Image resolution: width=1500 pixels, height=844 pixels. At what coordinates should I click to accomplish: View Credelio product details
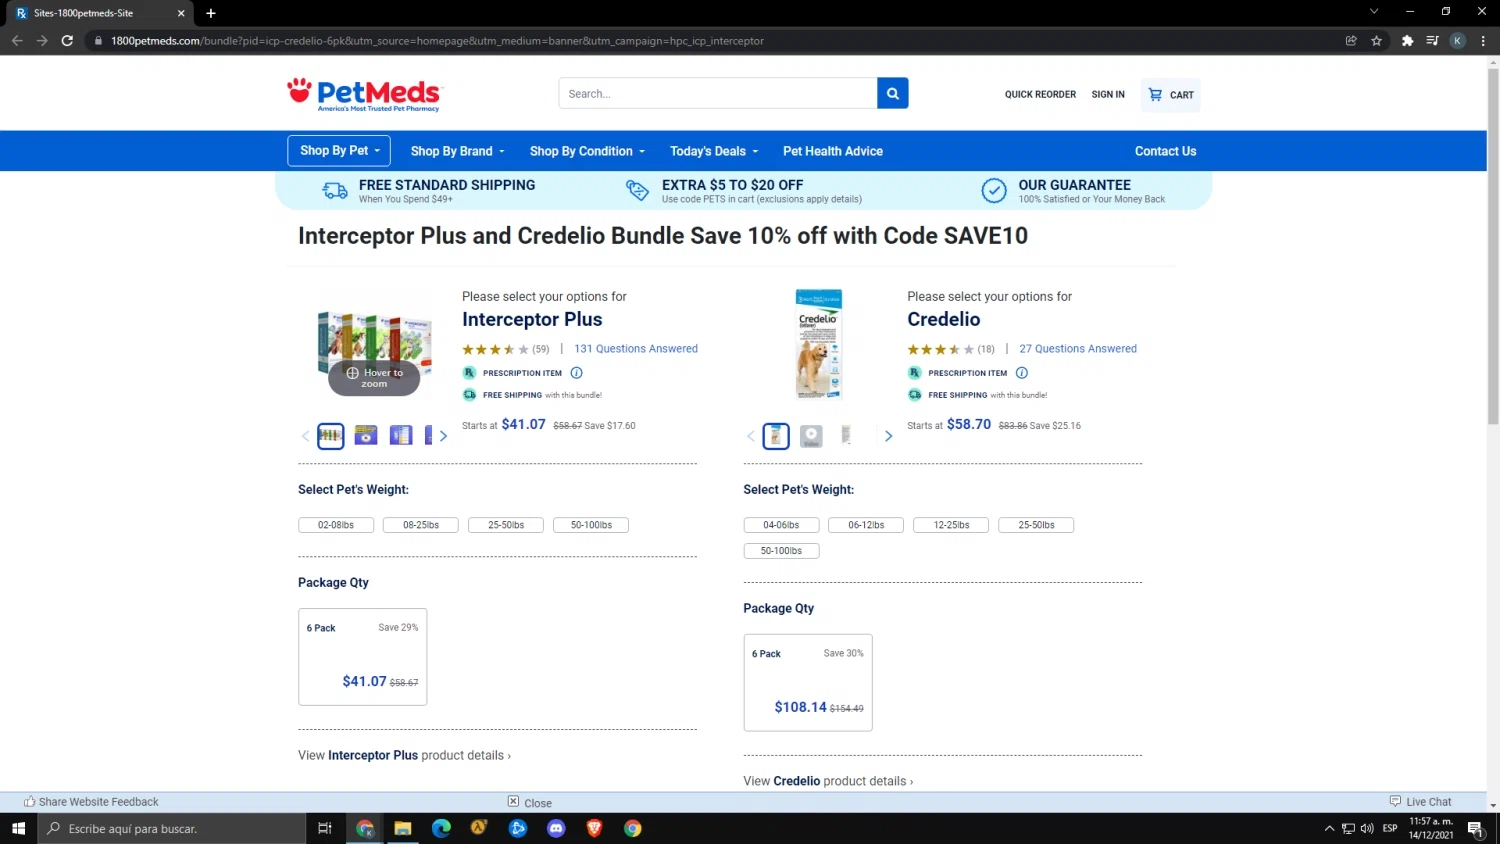pos(828,781)
